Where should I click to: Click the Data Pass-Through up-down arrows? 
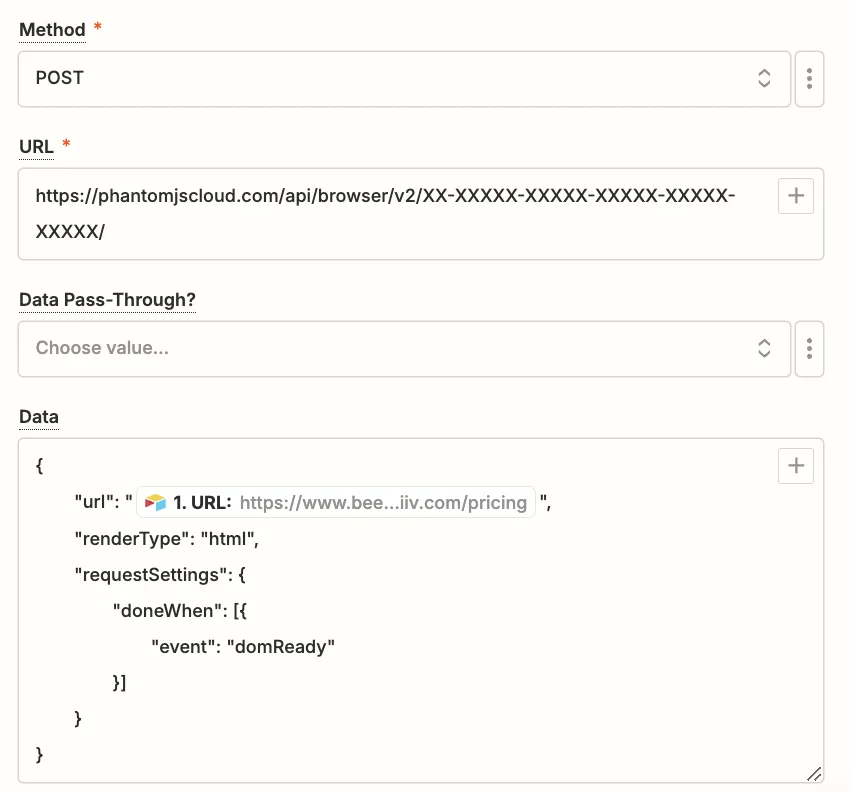764,348
